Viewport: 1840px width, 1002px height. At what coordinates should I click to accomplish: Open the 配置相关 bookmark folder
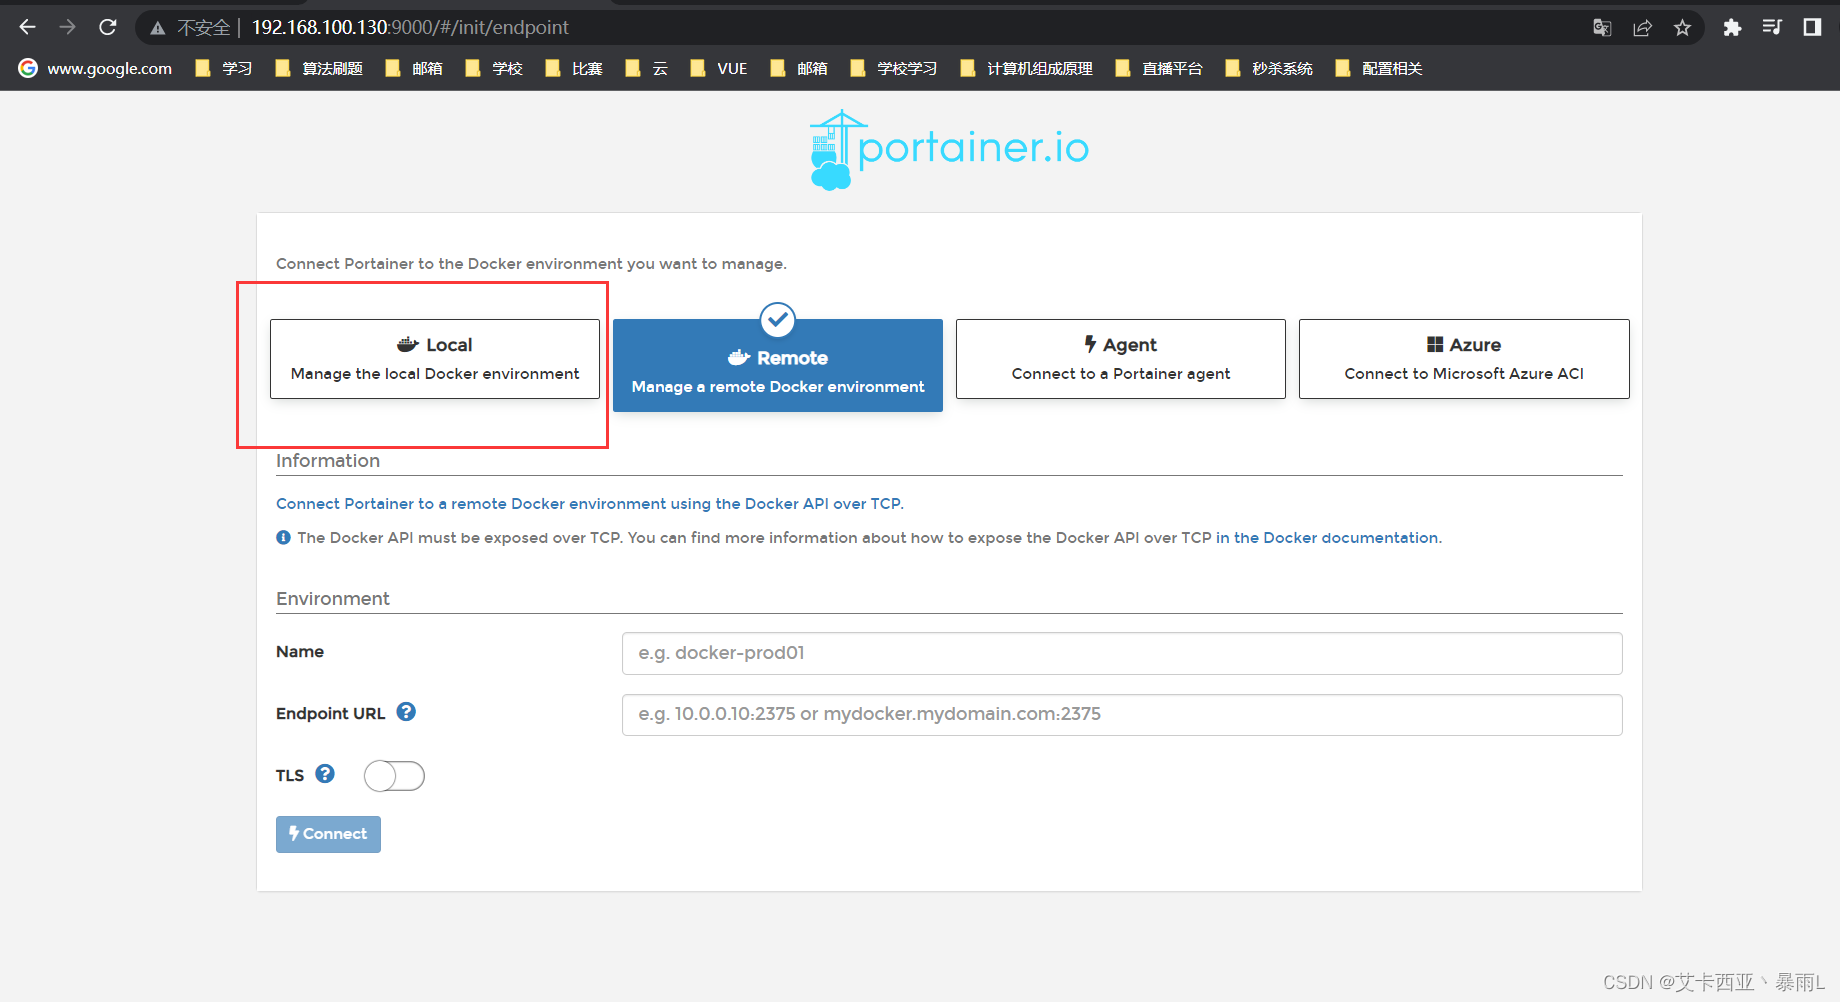click(1379, 68)
